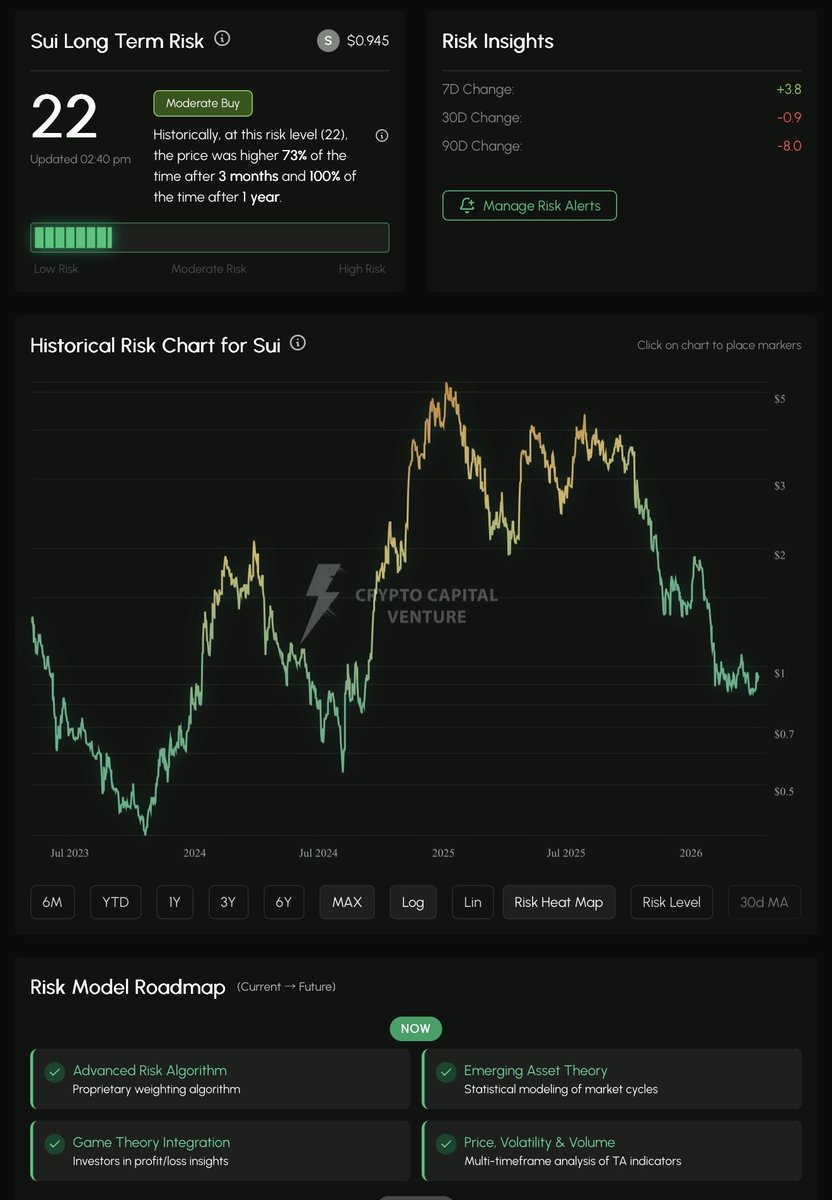This screenshot has width=832, height=1200.
Task: Enable the 30d MA overlay
Action: click(x=764, y=902)
